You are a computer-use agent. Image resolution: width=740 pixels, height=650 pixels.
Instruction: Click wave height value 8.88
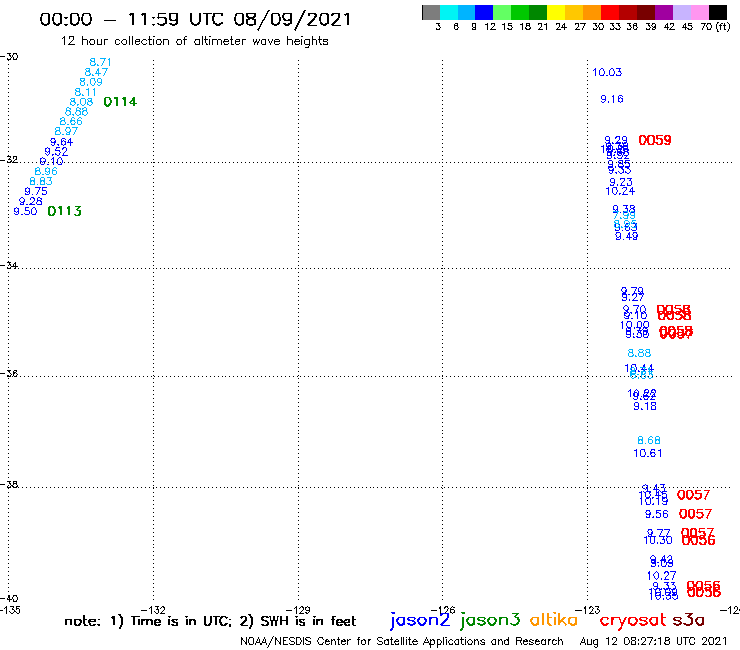(x=639, y=353)
